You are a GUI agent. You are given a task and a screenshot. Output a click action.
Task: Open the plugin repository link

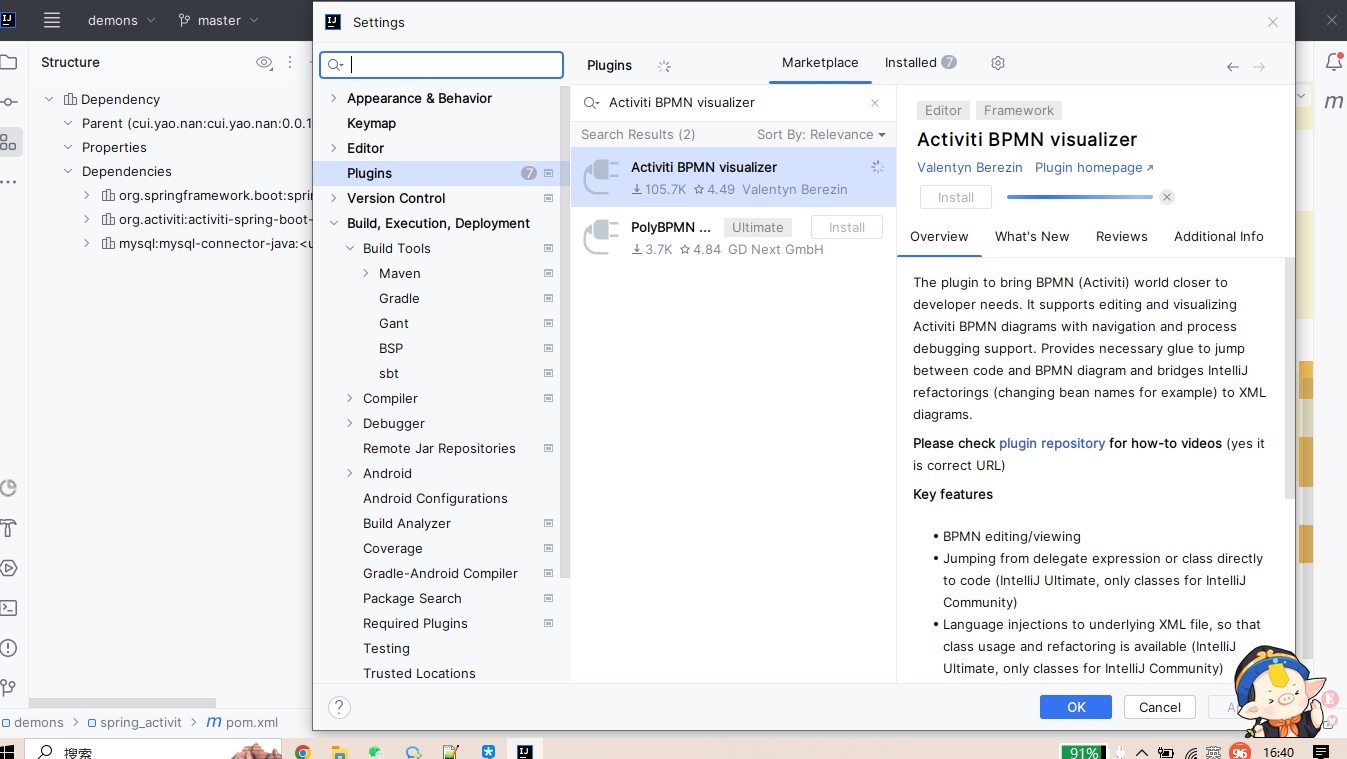(x=1052, y=443)
